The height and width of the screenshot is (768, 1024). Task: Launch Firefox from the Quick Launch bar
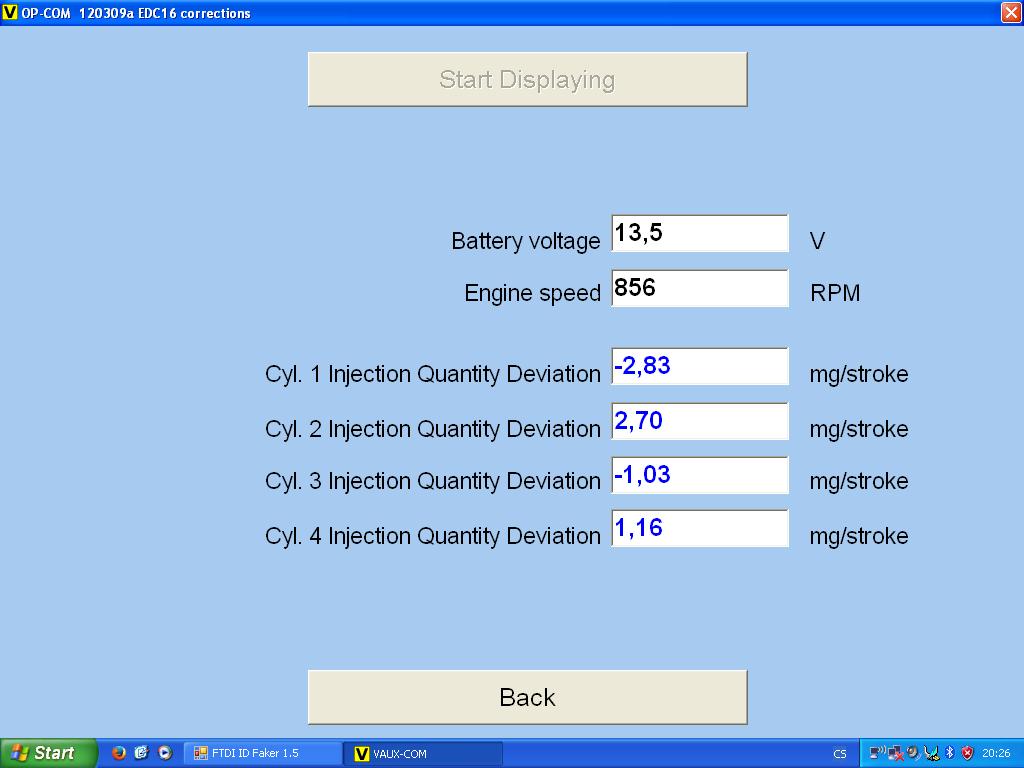[119, 753]
